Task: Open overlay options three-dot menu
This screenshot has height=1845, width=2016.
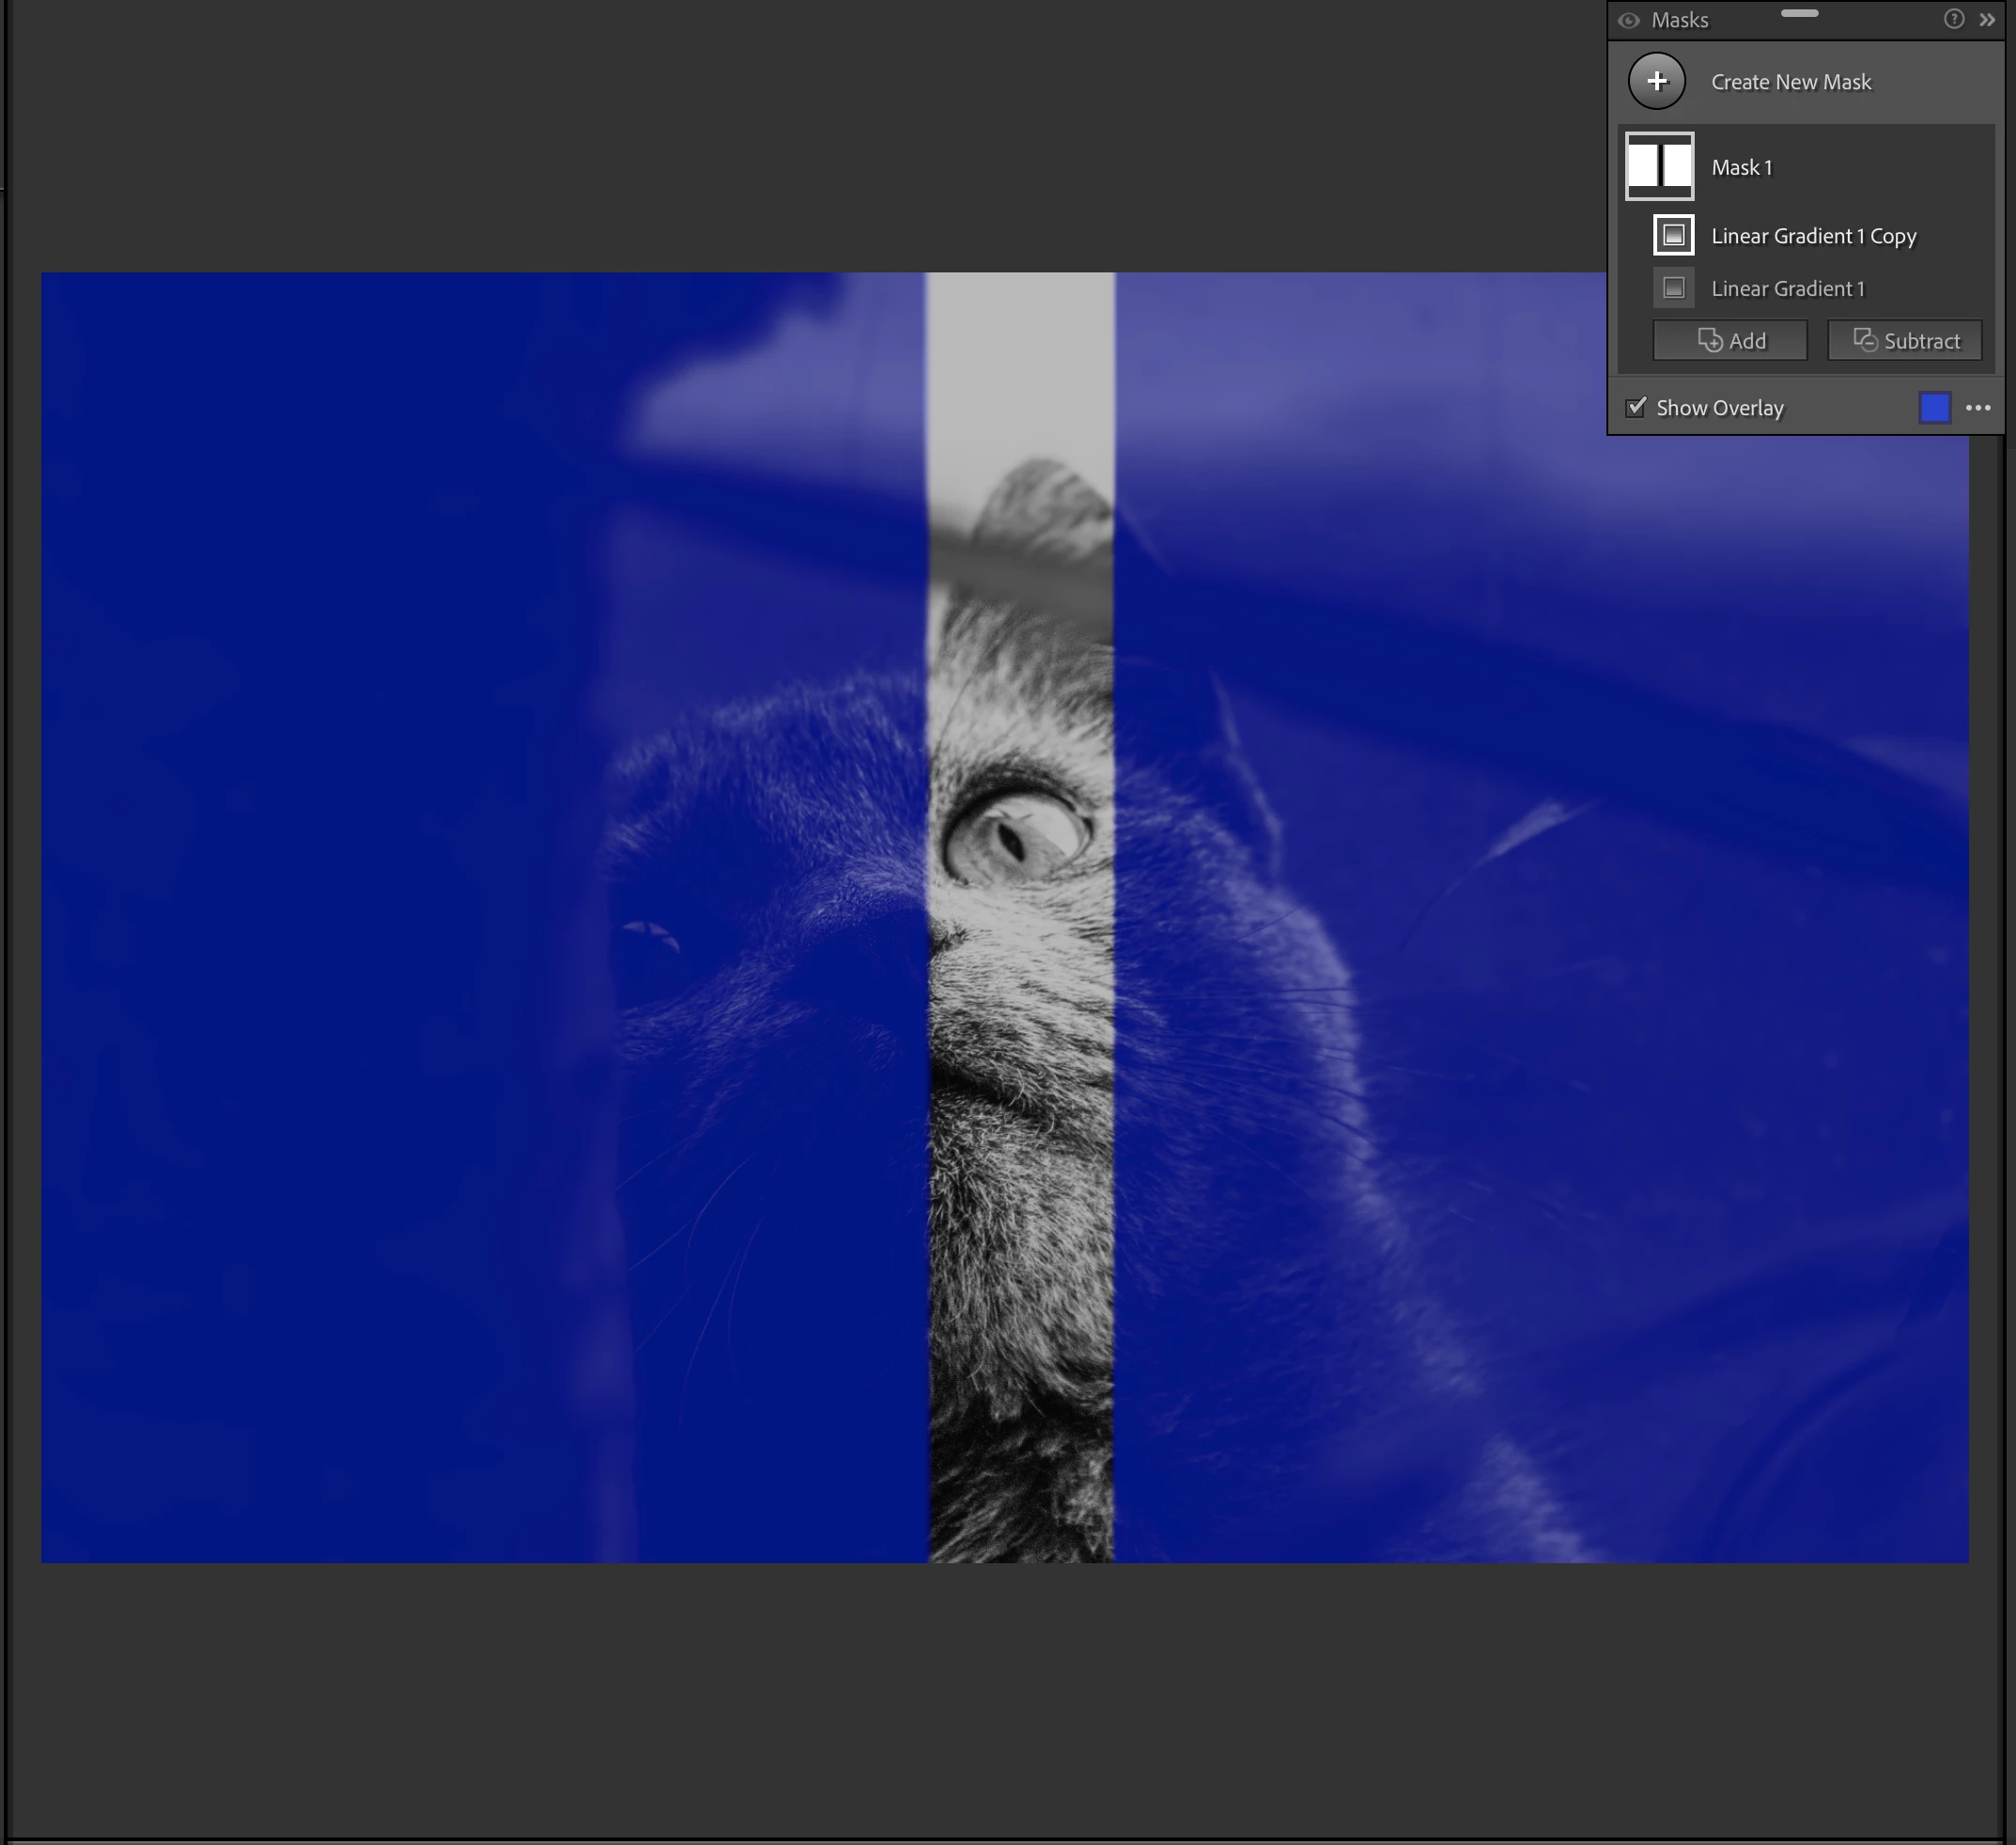Action: coord(1977,407)
